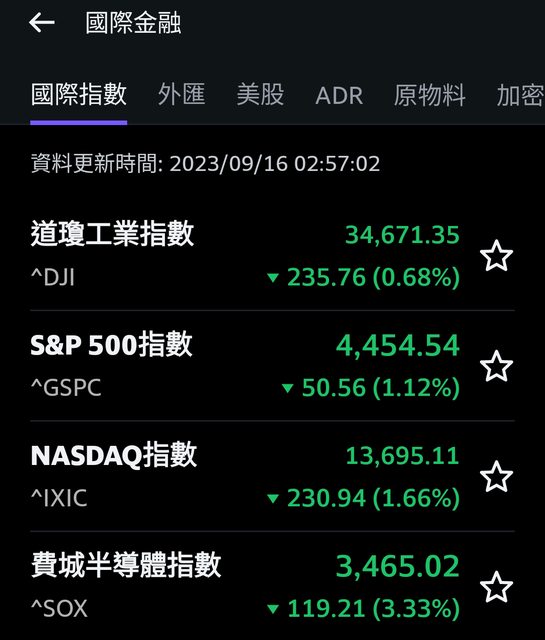The image size is (545, 640).
Task: Select the 國際指數 tab
Action: (79, 95)
